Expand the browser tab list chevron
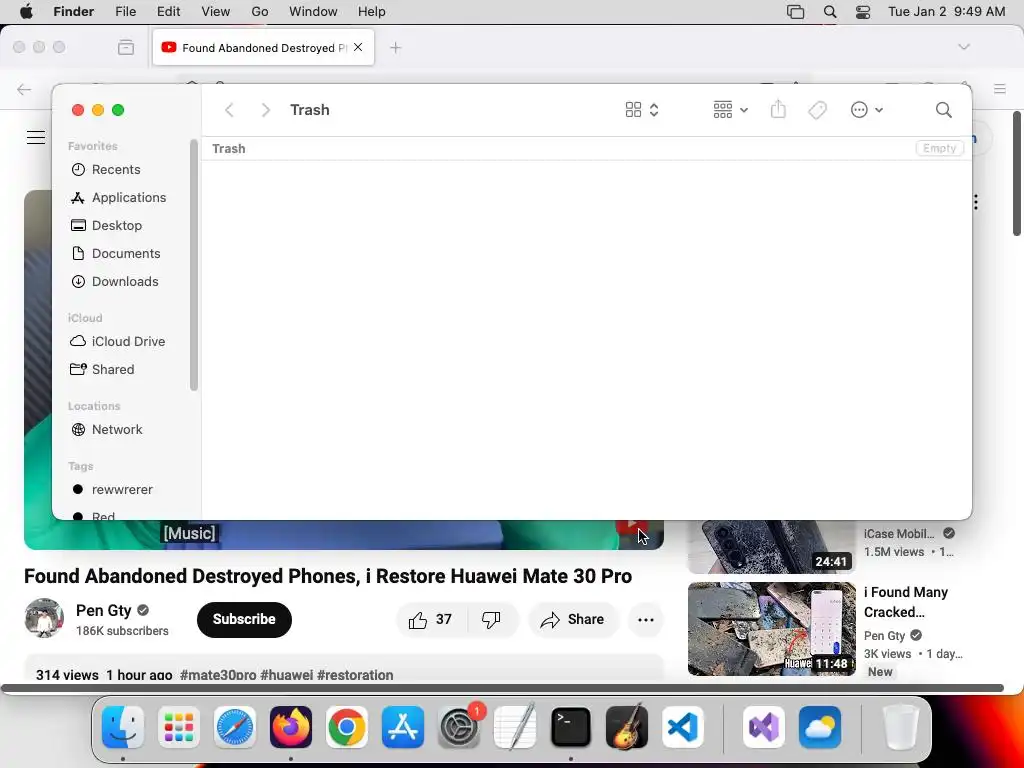 964,47
